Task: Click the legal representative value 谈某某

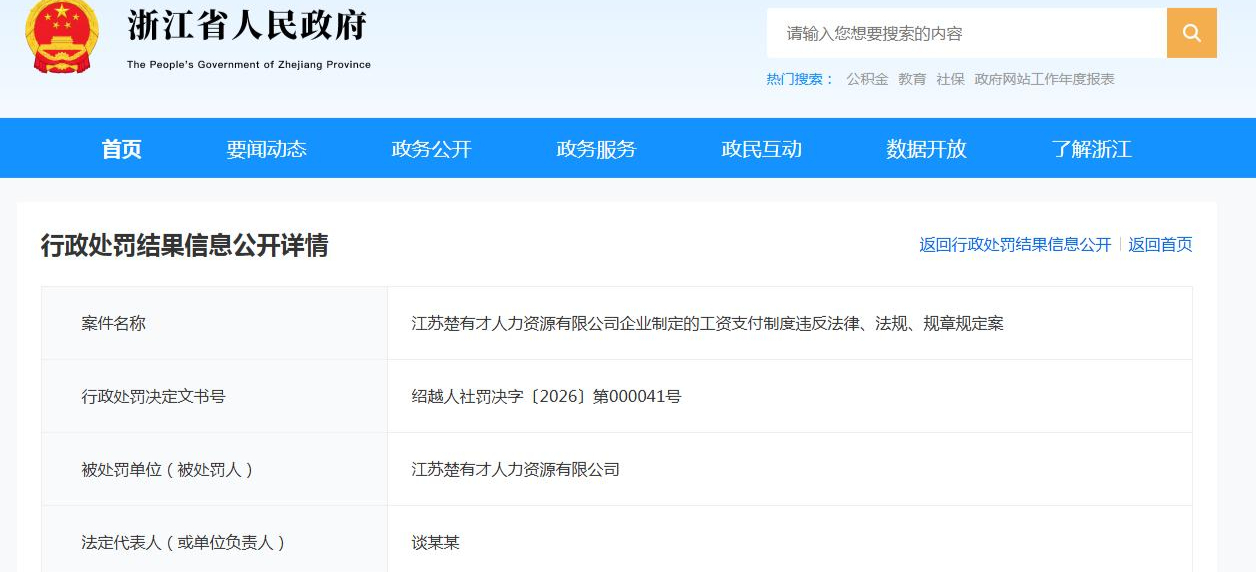Action: [x=435, y=543]
